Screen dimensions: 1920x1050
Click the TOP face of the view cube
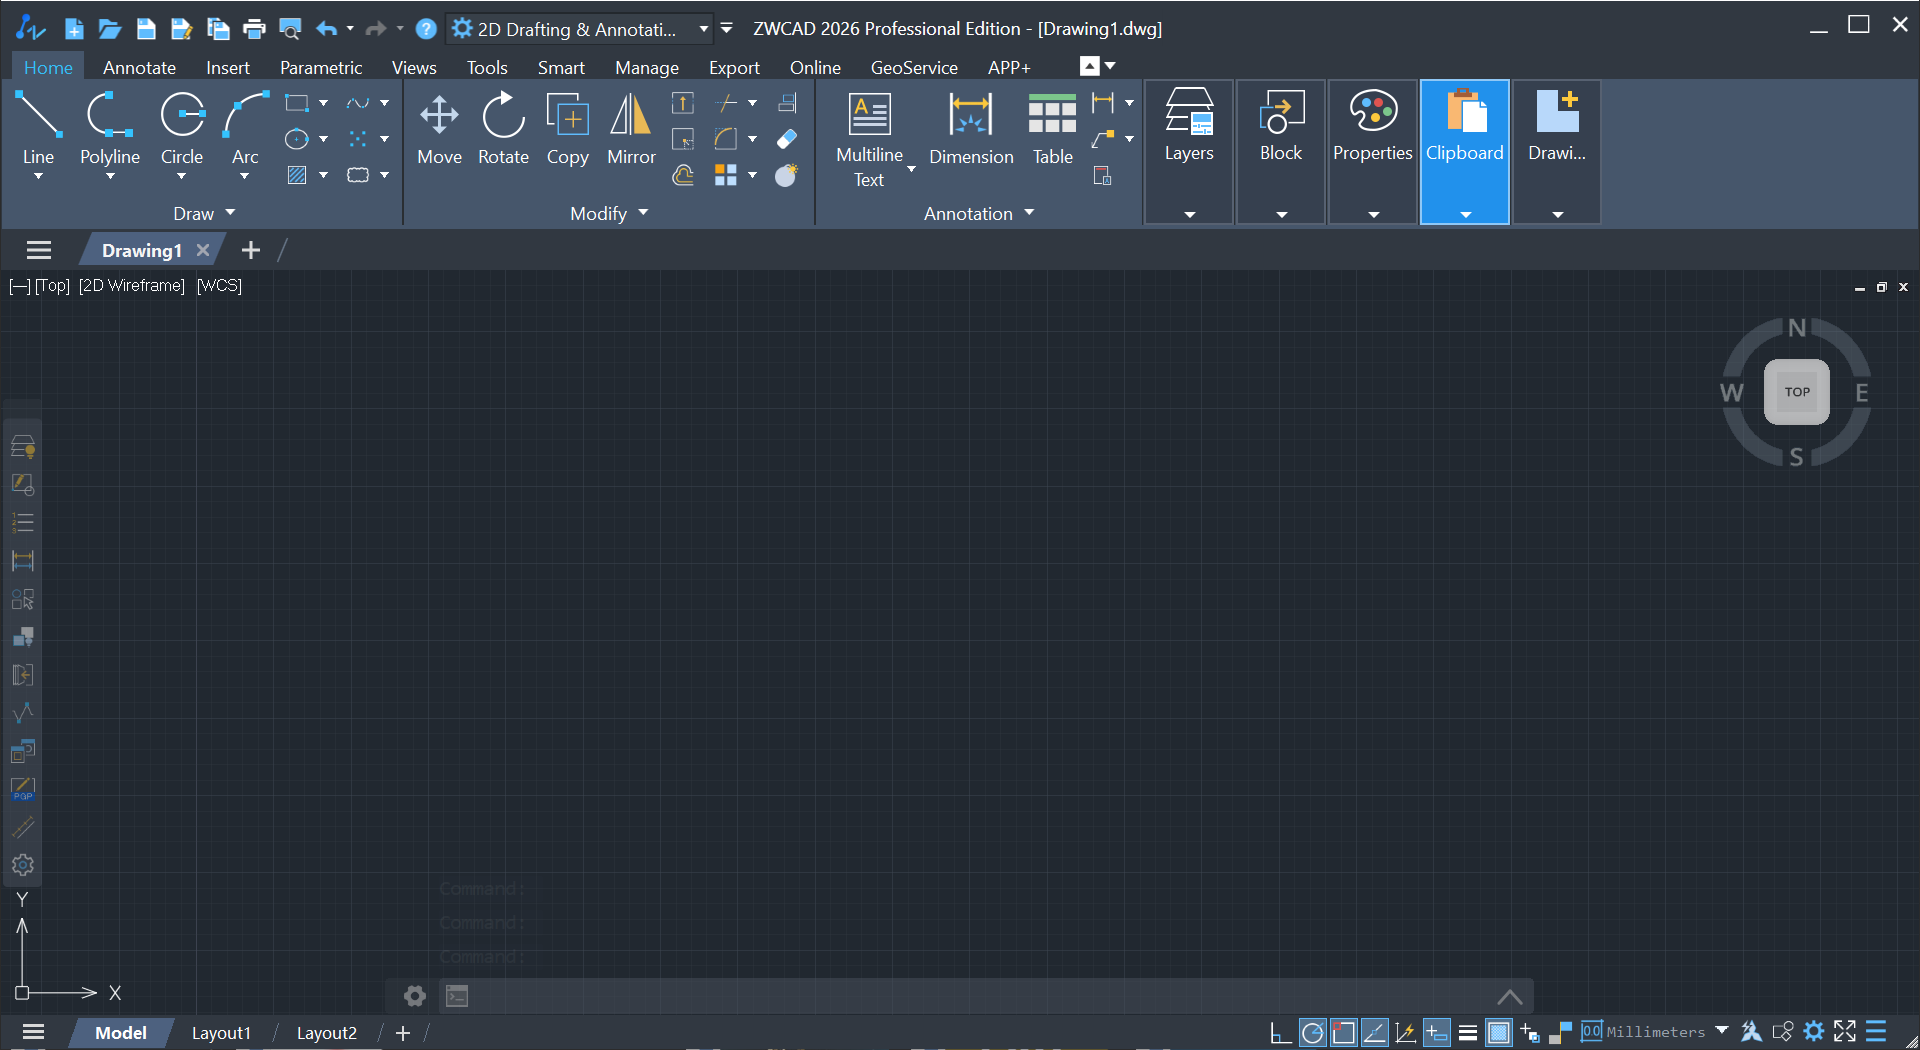(x=1797, y=392)
